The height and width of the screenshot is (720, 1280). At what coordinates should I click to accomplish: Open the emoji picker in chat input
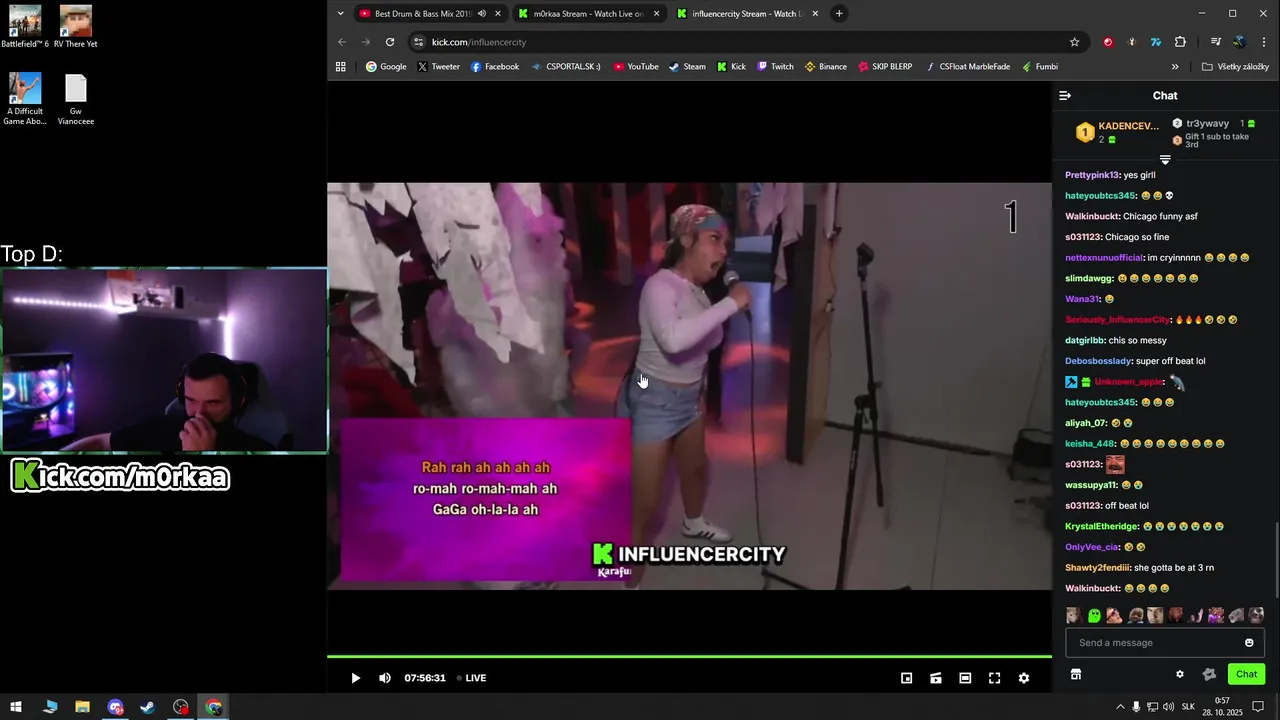1249,643
